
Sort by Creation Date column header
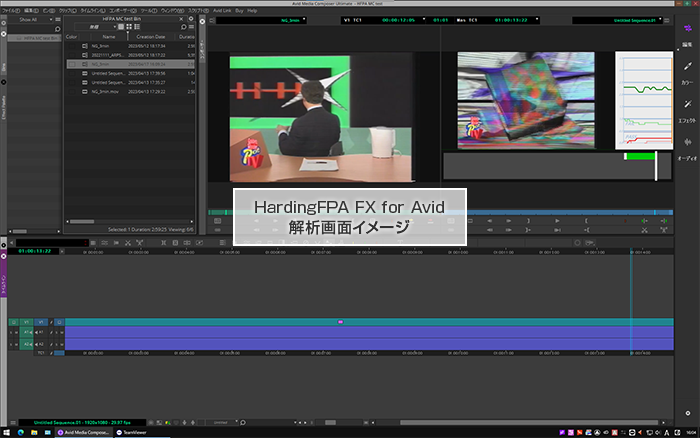(x=151, y=37)
